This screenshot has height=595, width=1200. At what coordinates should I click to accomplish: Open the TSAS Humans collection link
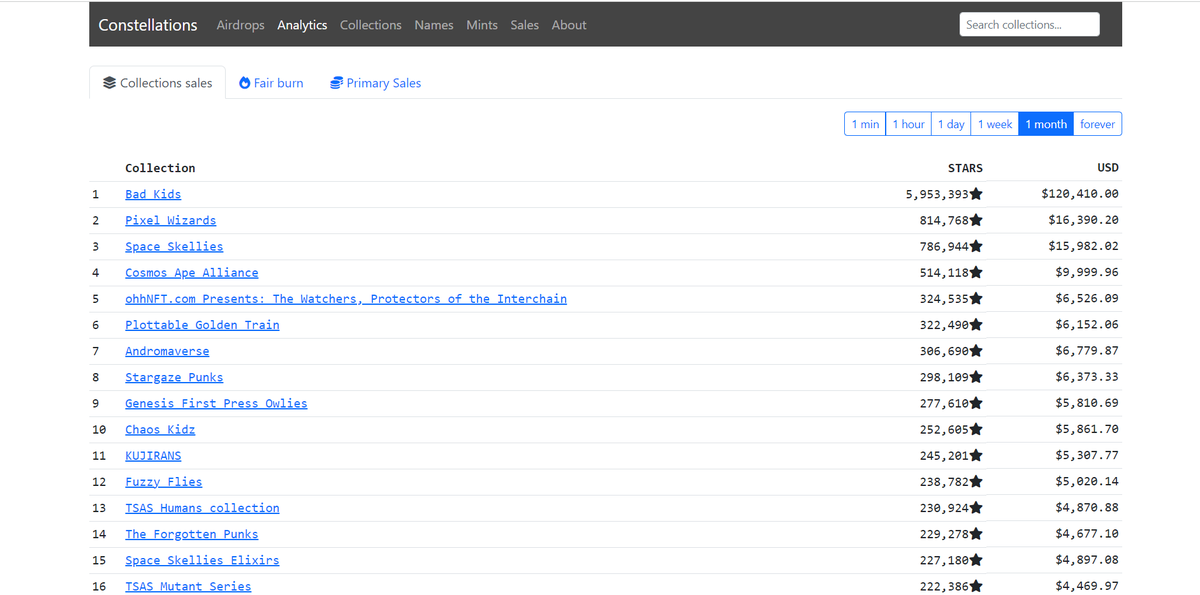tap(202, 508)
